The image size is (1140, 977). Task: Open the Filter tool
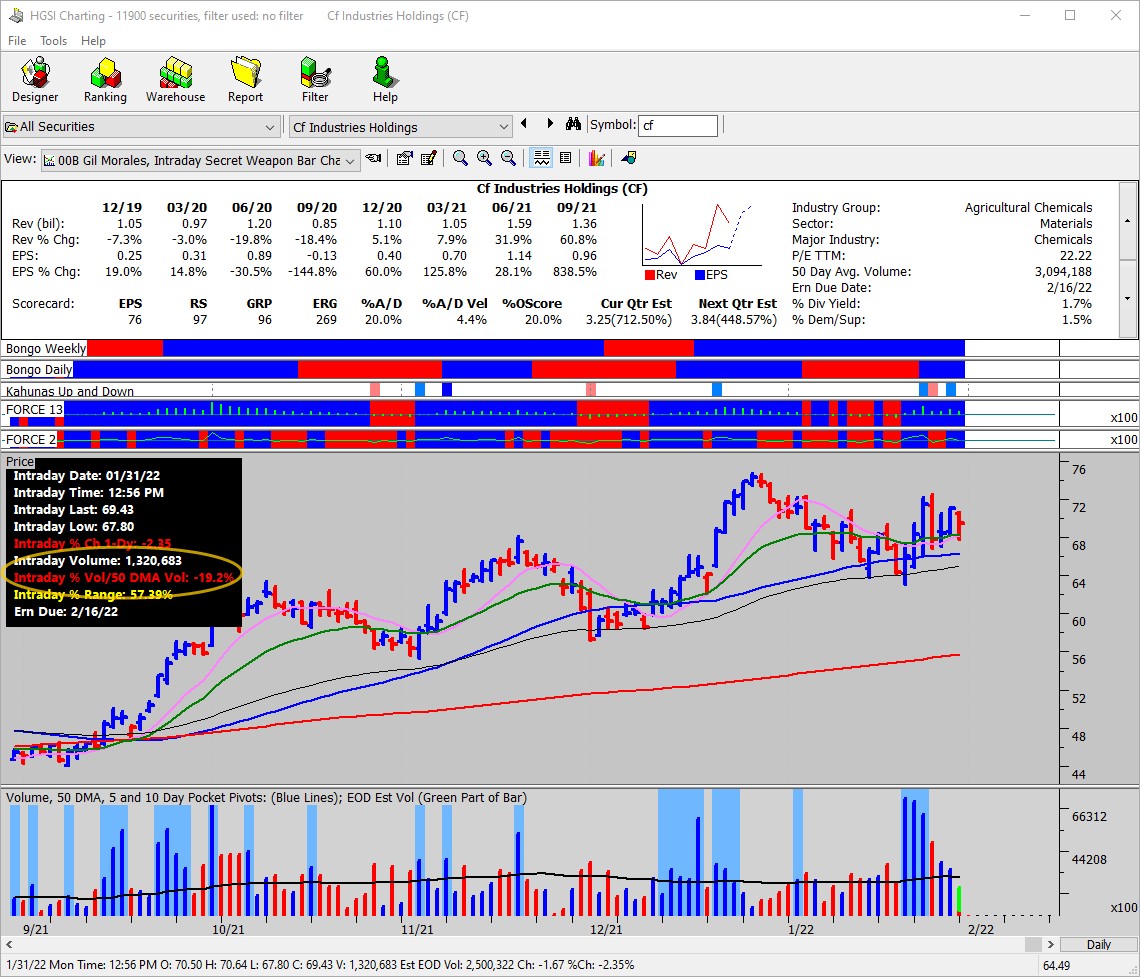315,80
